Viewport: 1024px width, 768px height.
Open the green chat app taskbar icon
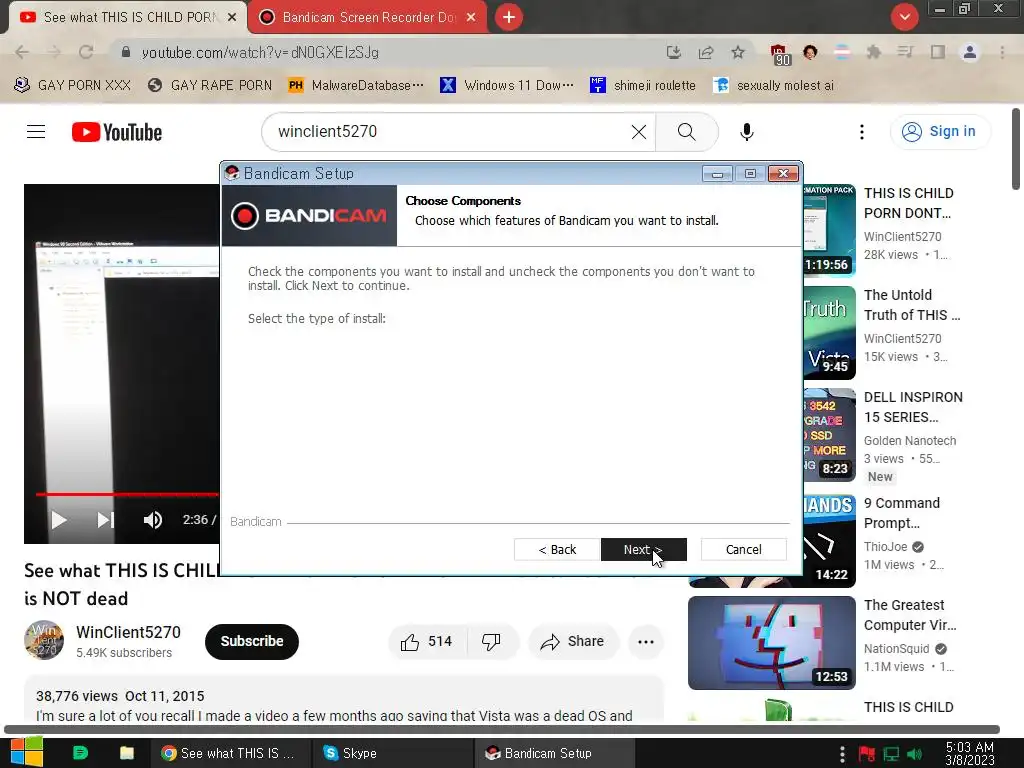coord(80,753)
